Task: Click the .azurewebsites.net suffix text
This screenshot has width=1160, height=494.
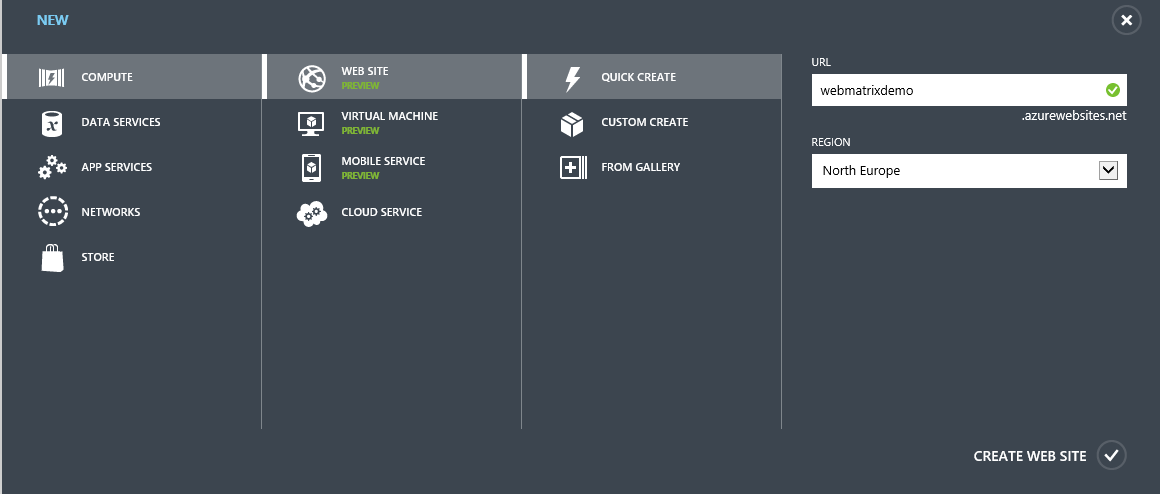Action: point(1073,116)
